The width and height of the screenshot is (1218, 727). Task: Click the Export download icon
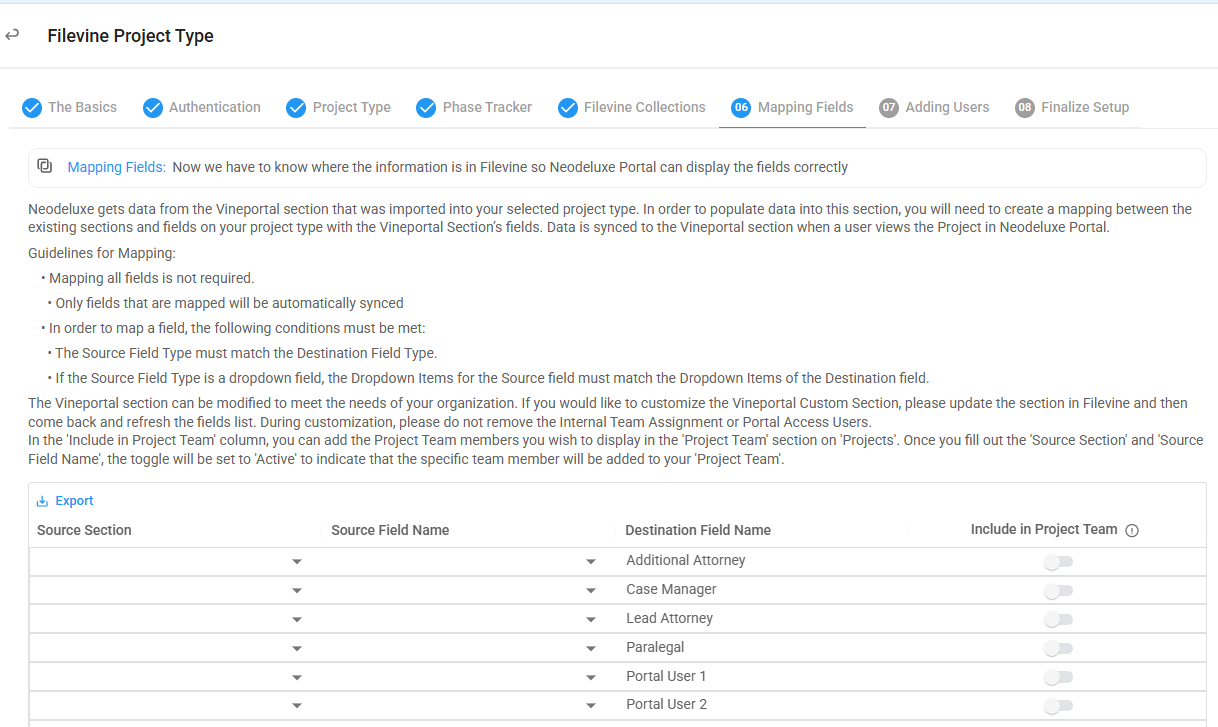42,501
